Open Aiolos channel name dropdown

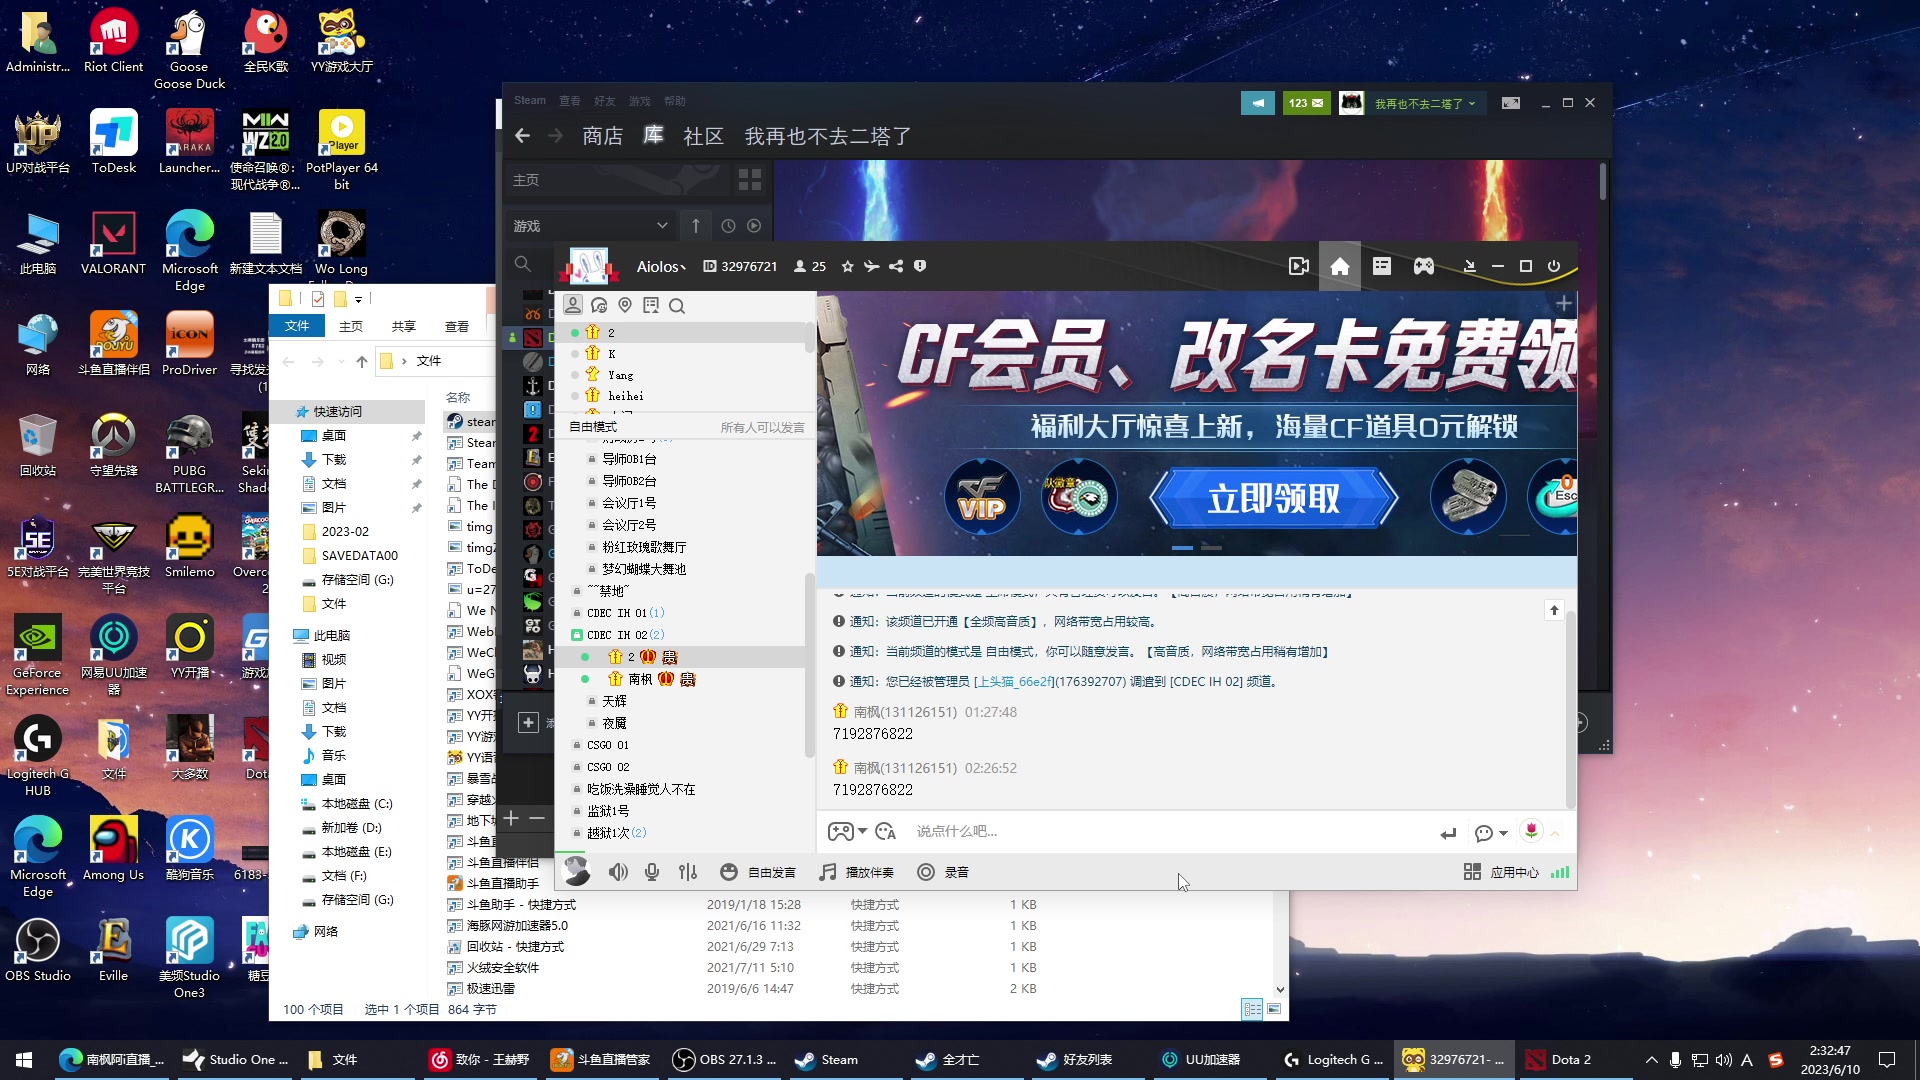point(661,266)
